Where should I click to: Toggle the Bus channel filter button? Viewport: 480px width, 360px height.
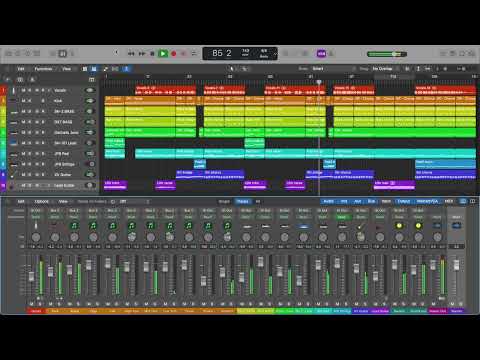tap(371, 201)
